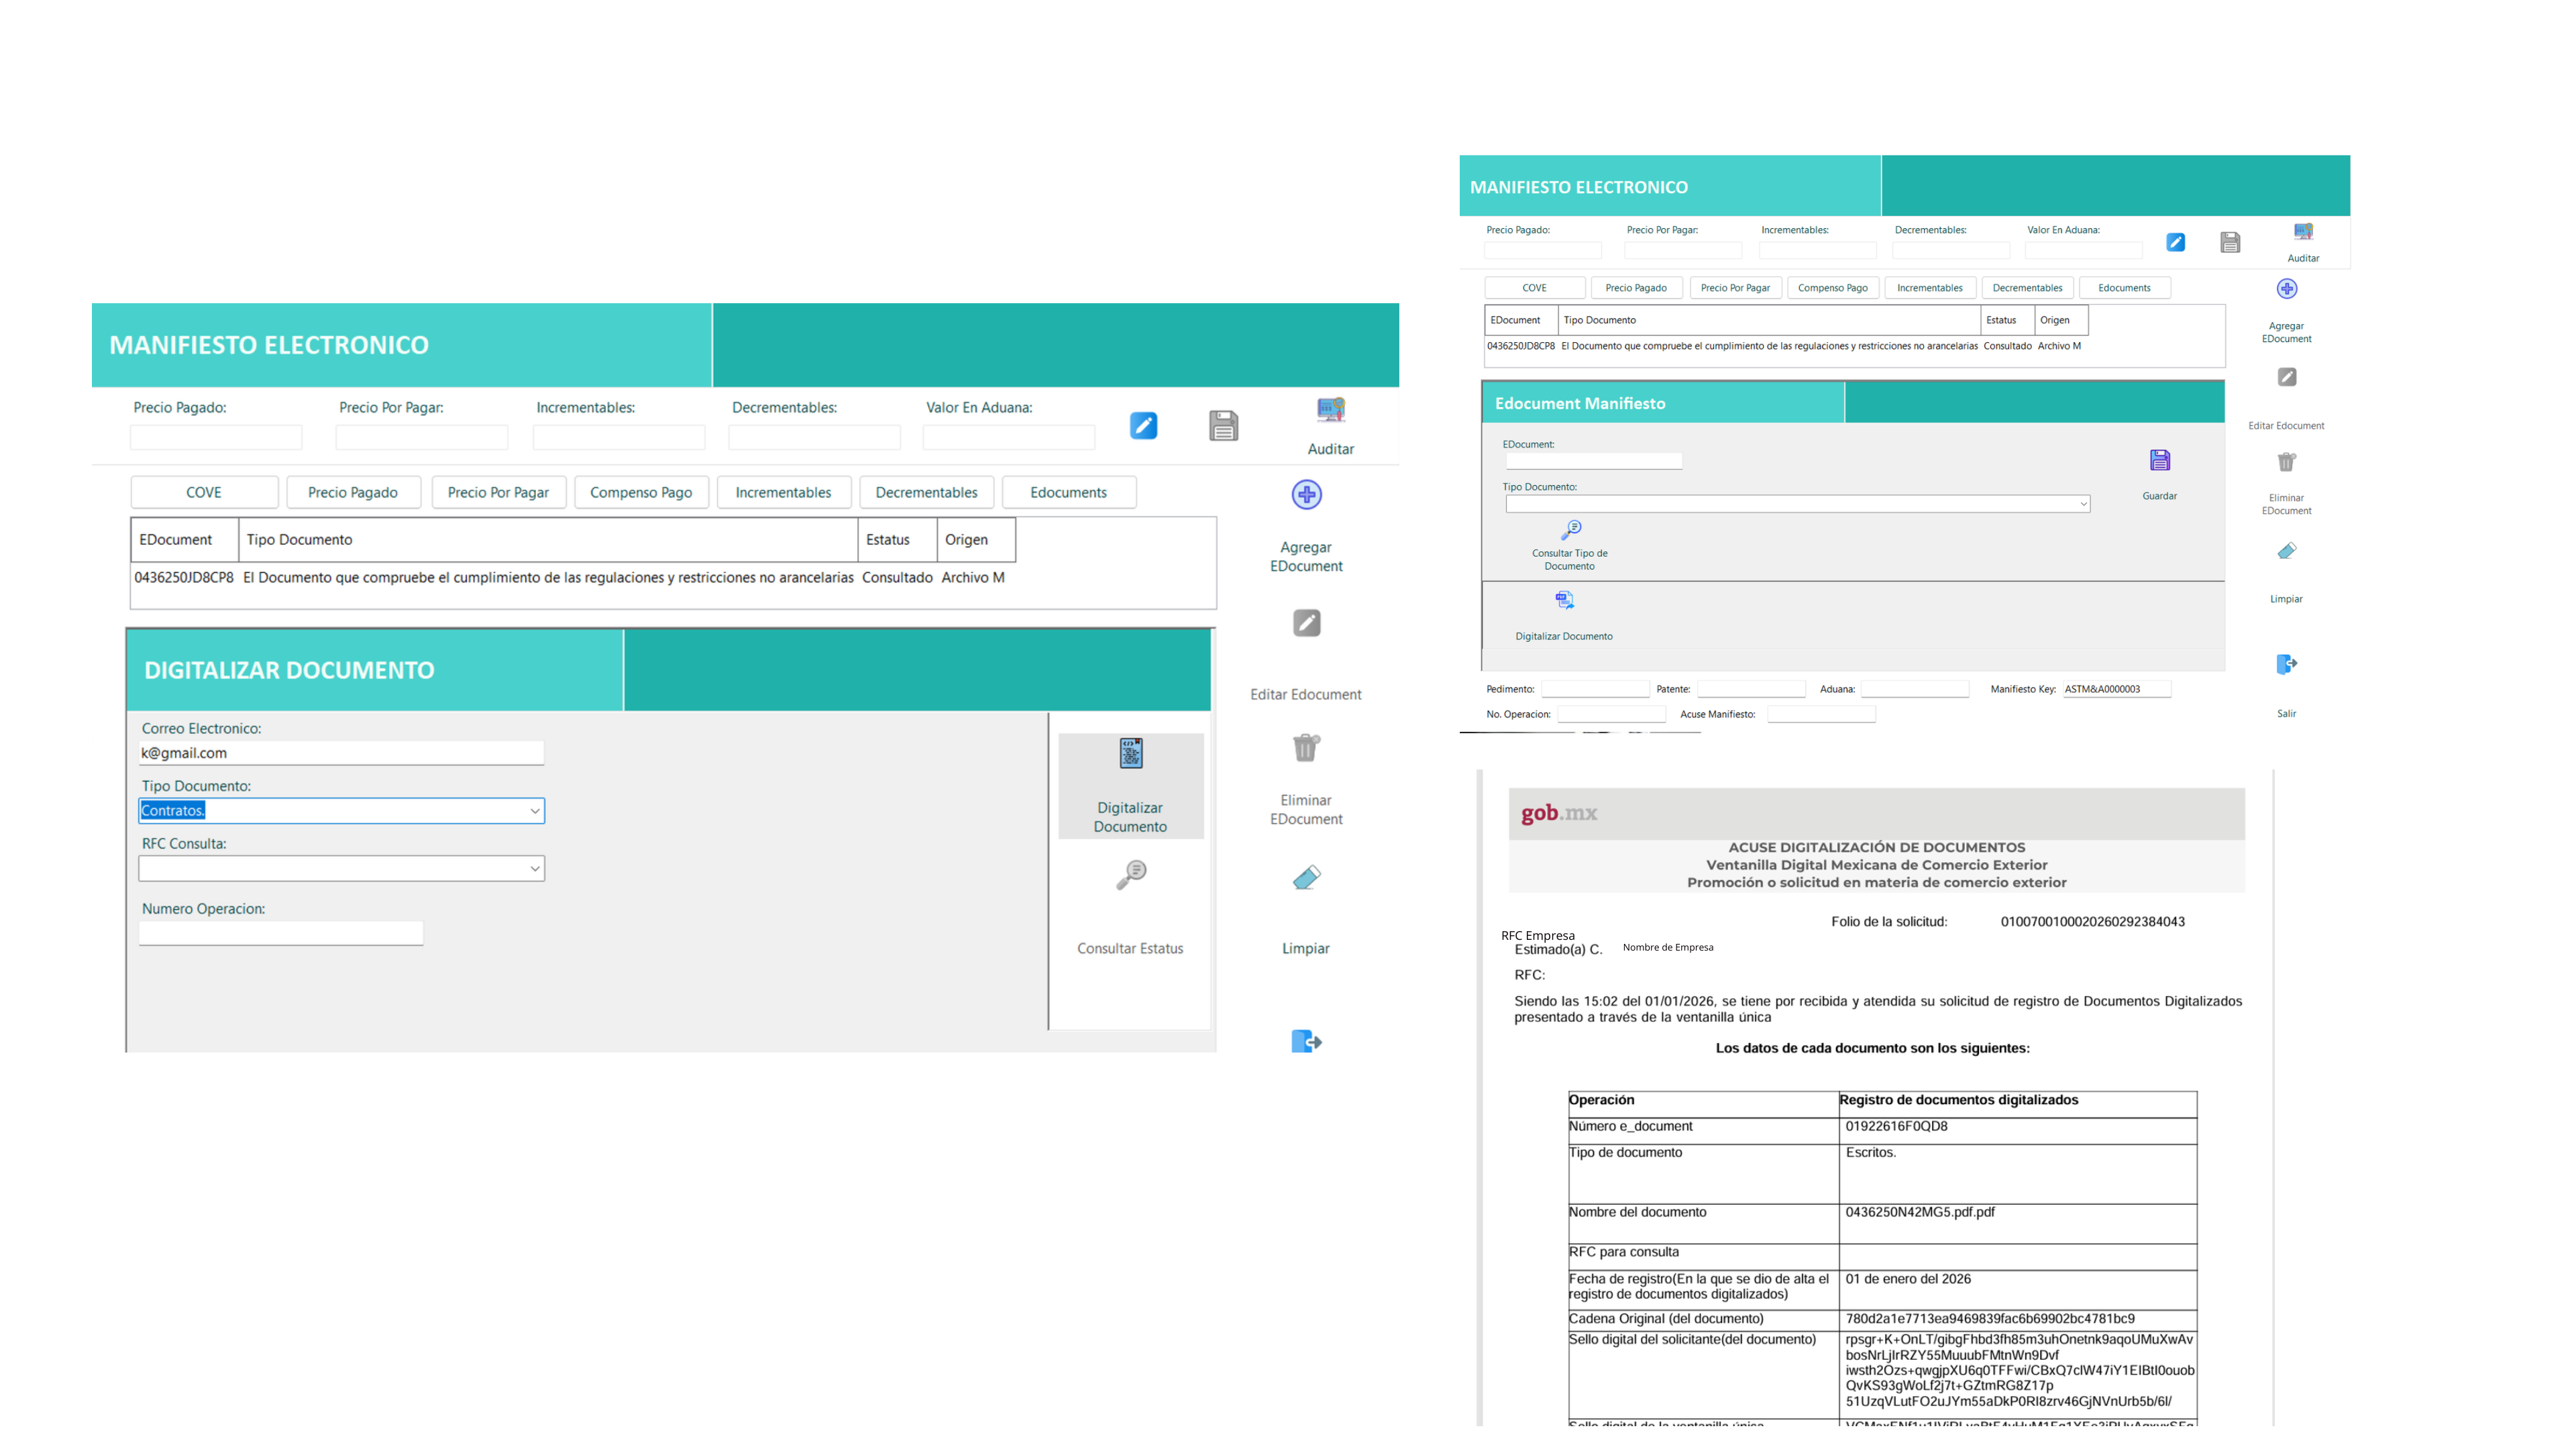Click the Digitalizar Documento icon
The width and height of the screenshot is (2576, 1449).
[1130, 753]
